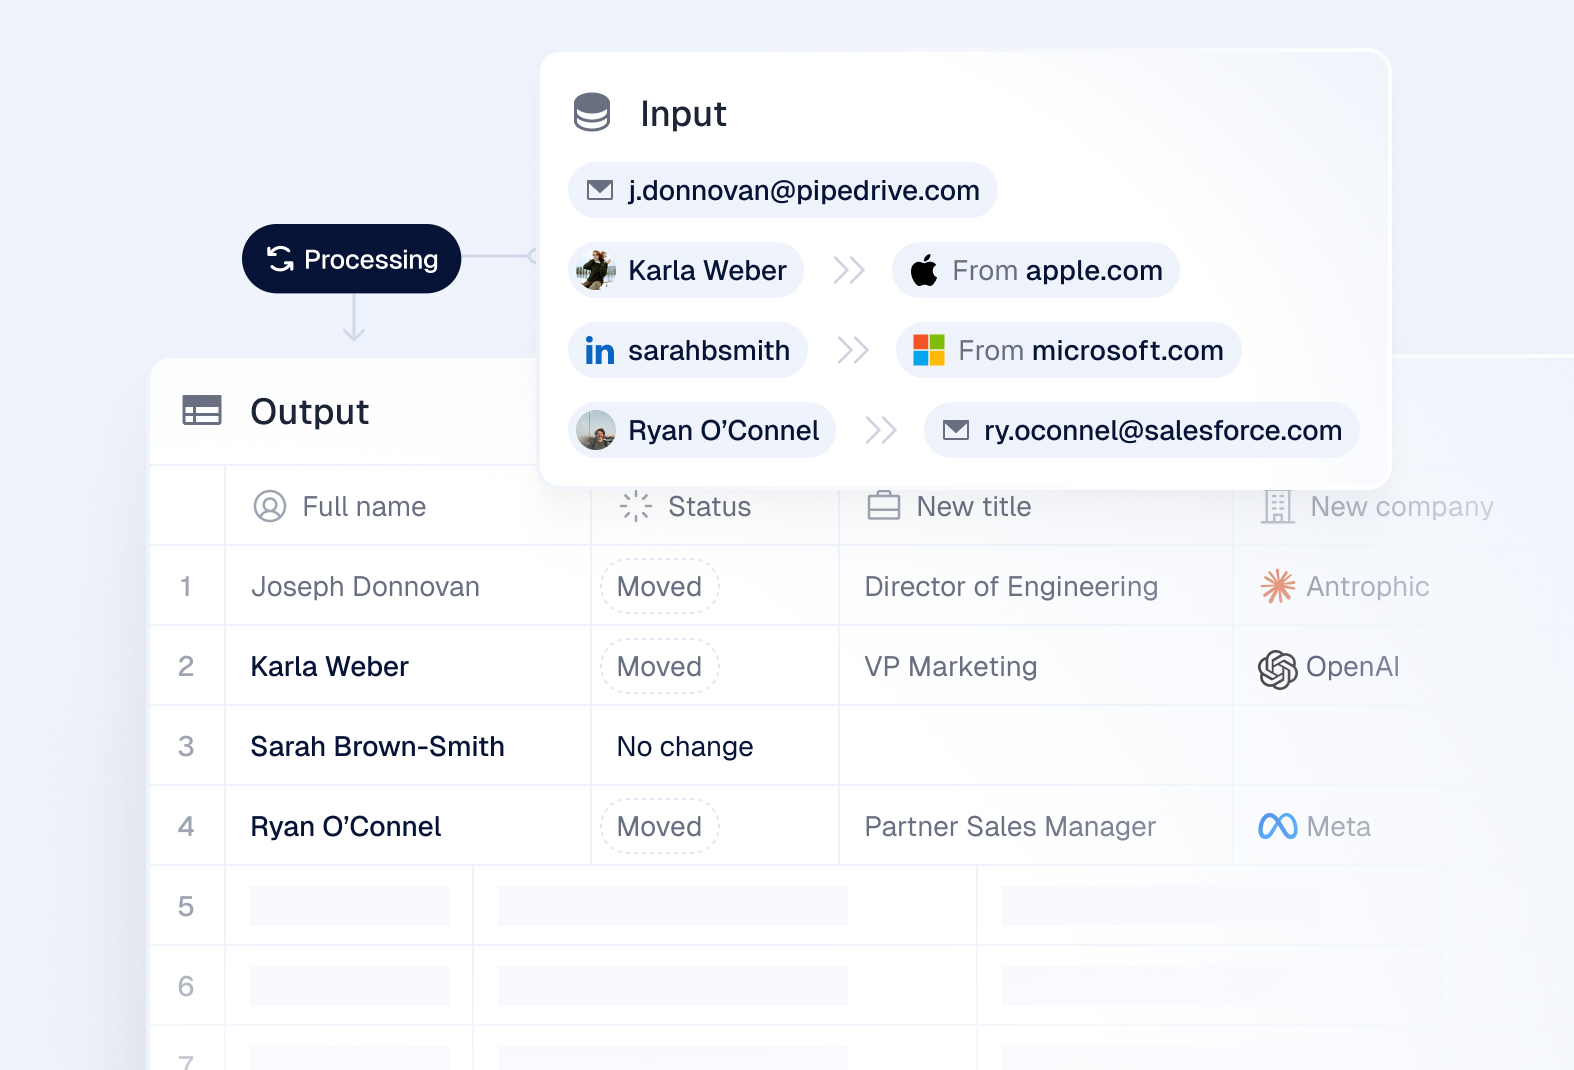Screen dimensions: 1574x1070
Task: Click the Antrophic company name
Action: pos(1368,586)
